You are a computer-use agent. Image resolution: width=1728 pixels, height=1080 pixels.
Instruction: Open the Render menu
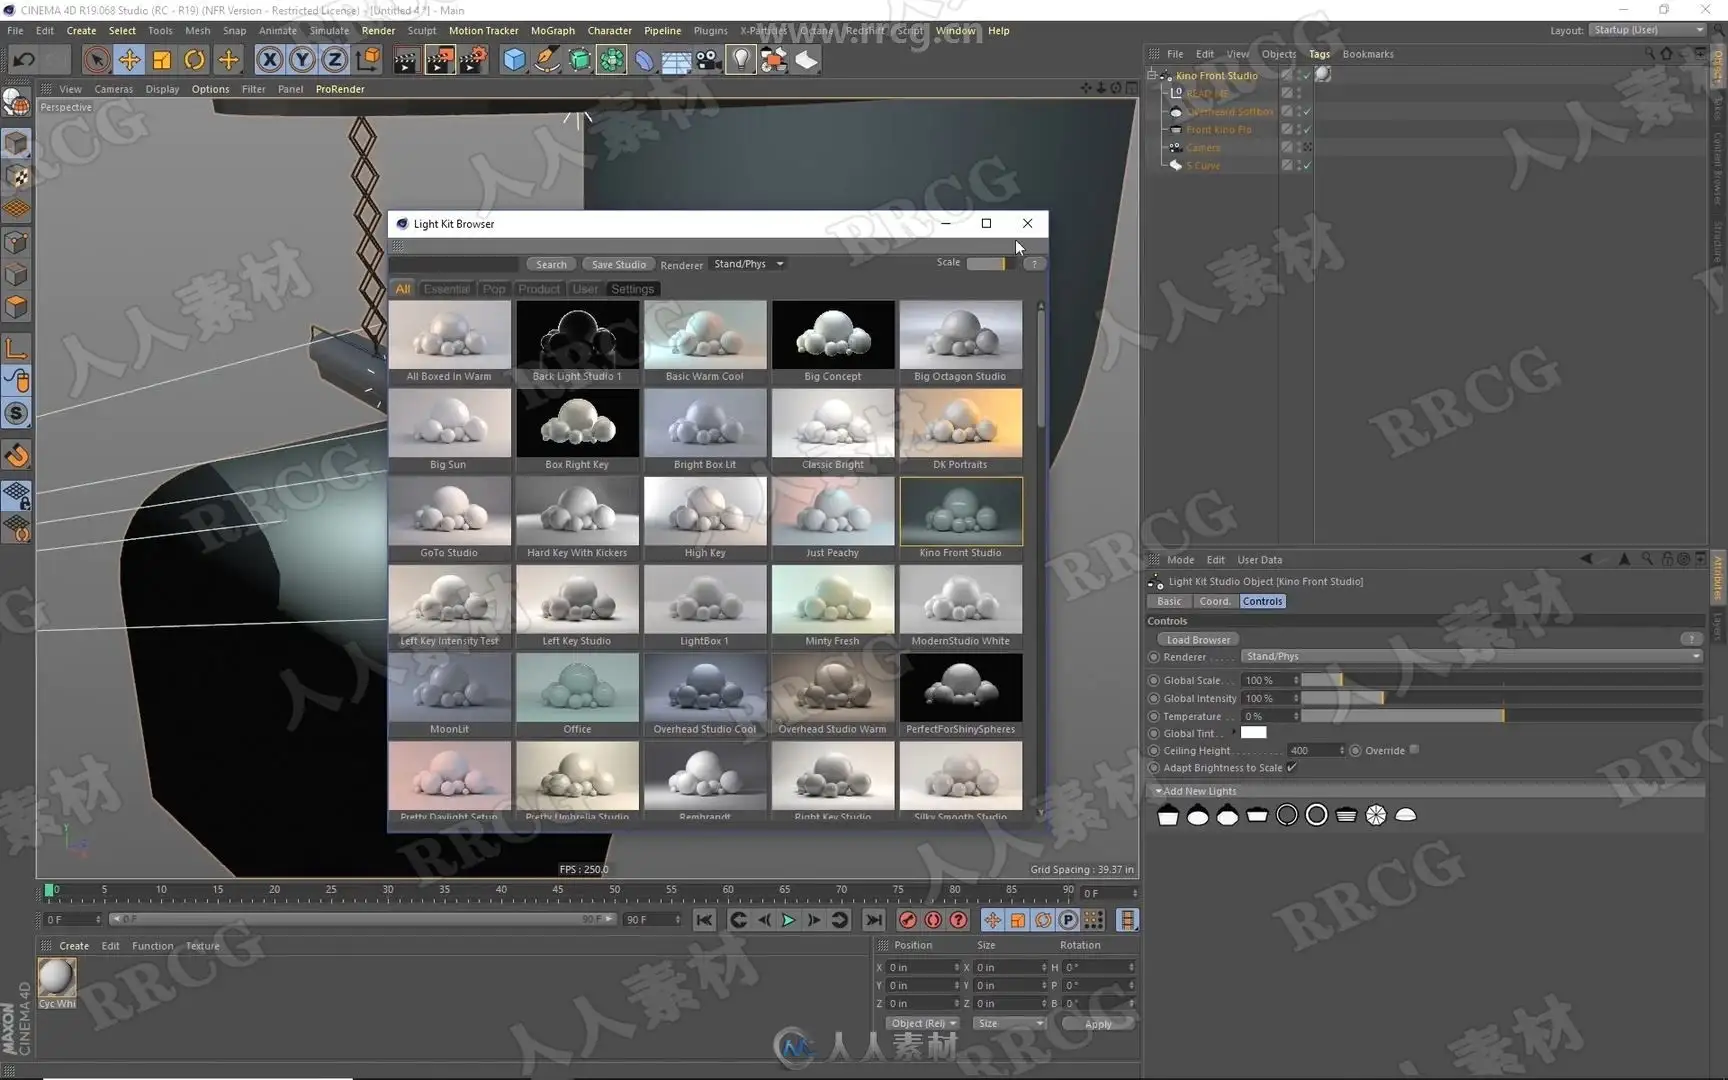pyautogui.click(x=378, y=31)
